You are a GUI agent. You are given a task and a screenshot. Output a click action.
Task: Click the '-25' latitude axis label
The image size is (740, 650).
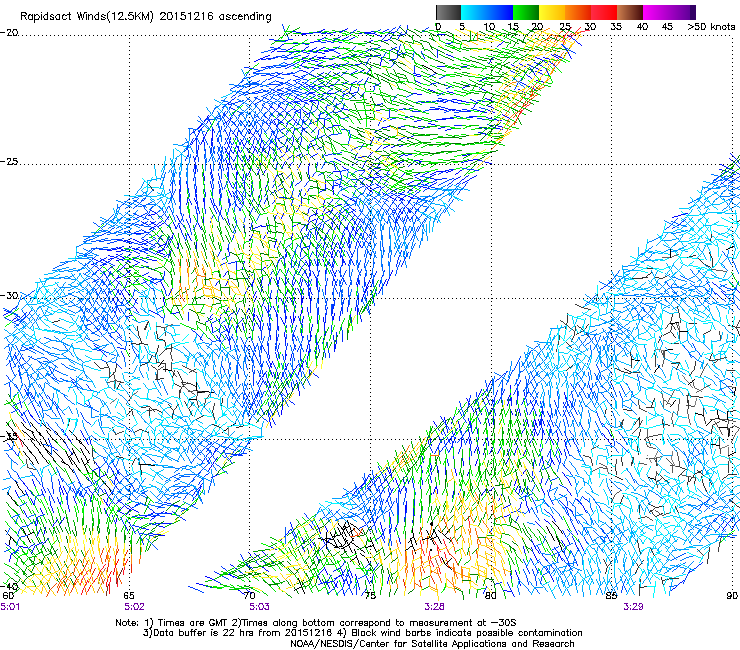[x=9, y=161]
